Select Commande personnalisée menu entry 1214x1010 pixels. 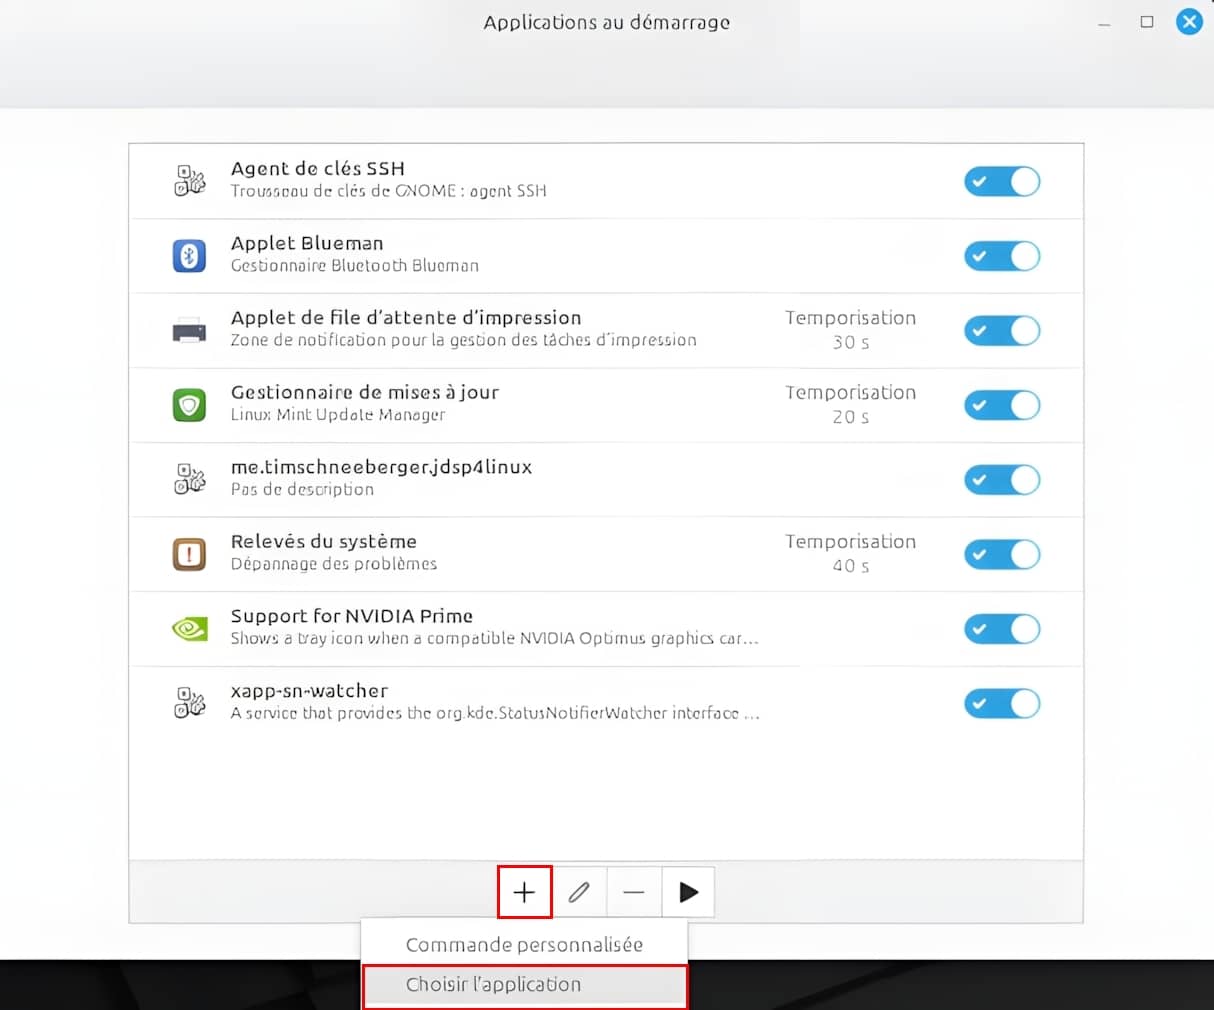pyautogui.click(x=524, y=944)
